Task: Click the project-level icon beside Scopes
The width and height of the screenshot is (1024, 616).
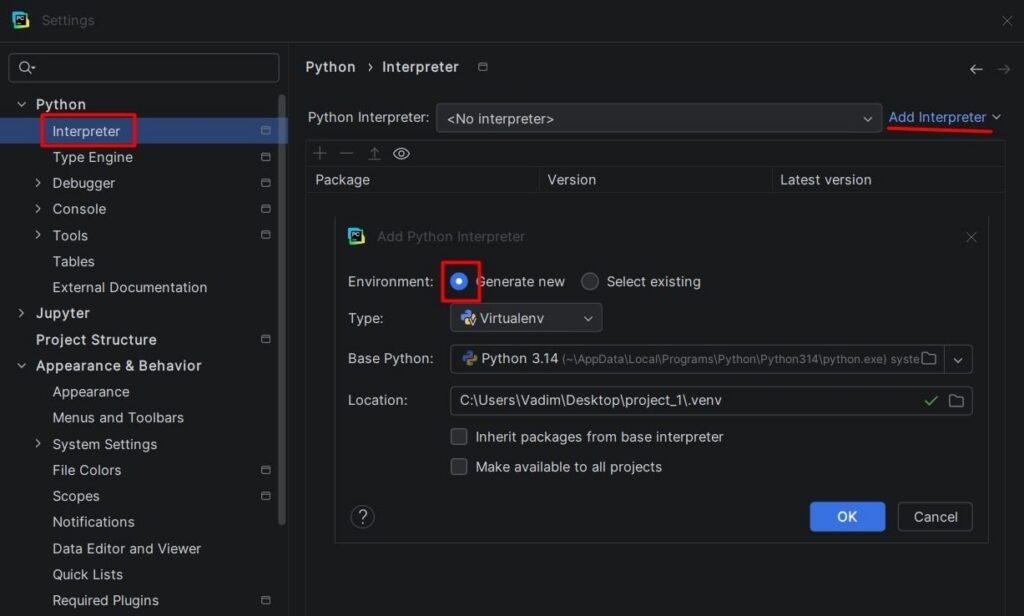Action: click(x=266, y=496)
